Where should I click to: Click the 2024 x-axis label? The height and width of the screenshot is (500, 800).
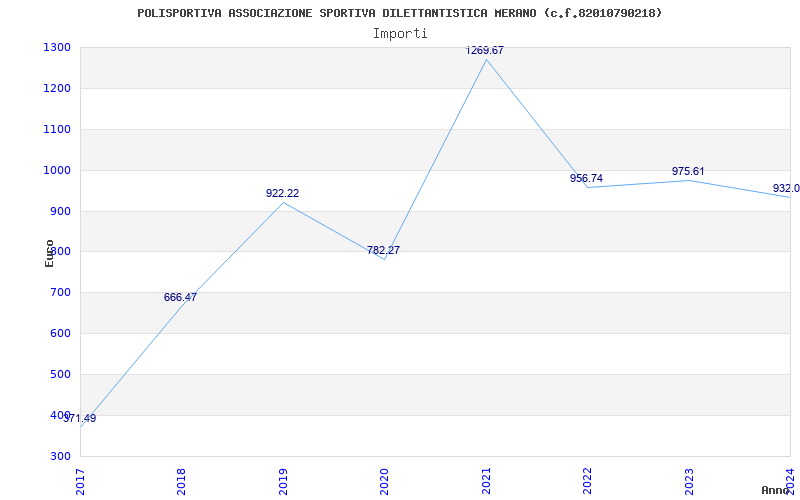(790, 481)
